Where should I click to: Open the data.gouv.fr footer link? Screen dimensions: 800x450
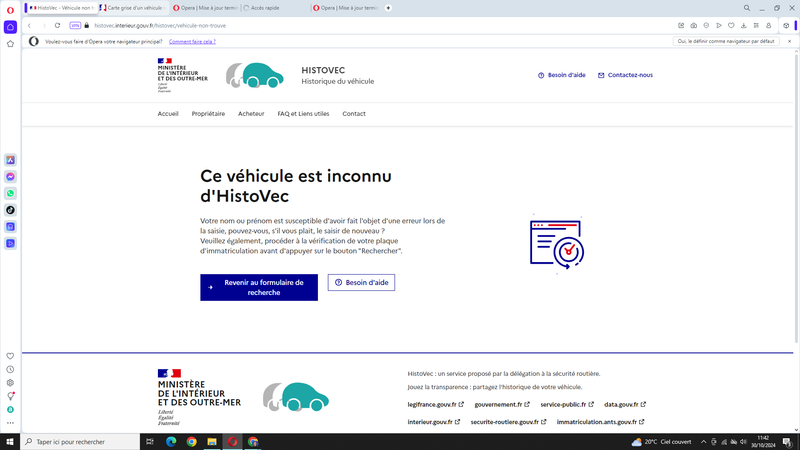625,405
